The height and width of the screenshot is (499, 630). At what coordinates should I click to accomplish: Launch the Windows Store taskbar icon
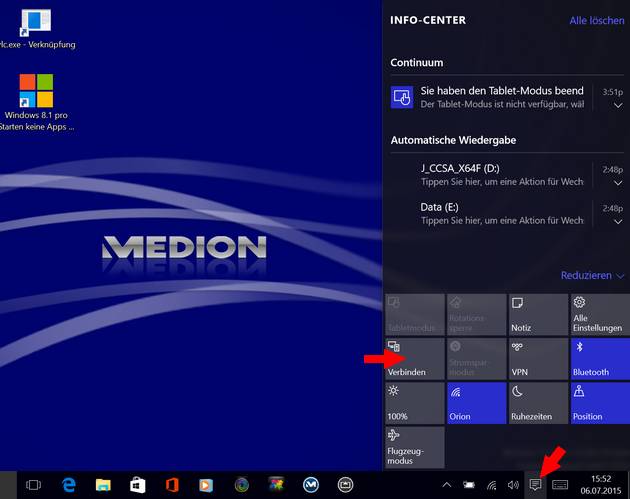pyautogui.click(x=137, y=485)
